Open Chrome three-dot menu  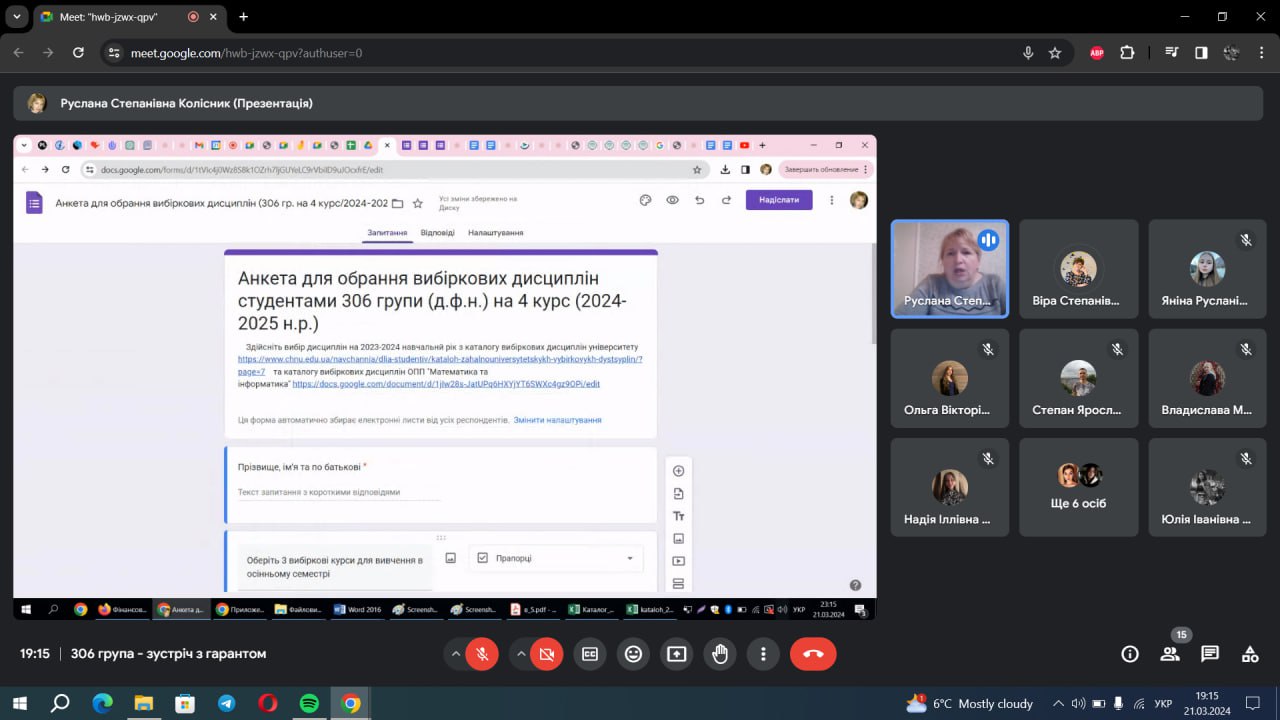point(1261,53)
